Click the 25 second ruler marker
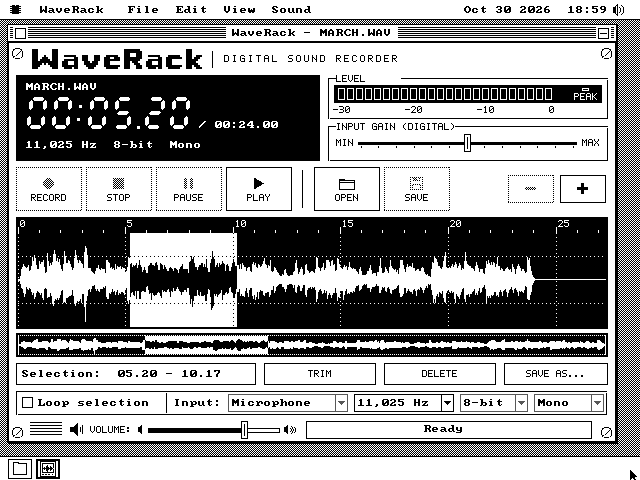The height and width of the screenshot is (480, 640). click(563, 224)
